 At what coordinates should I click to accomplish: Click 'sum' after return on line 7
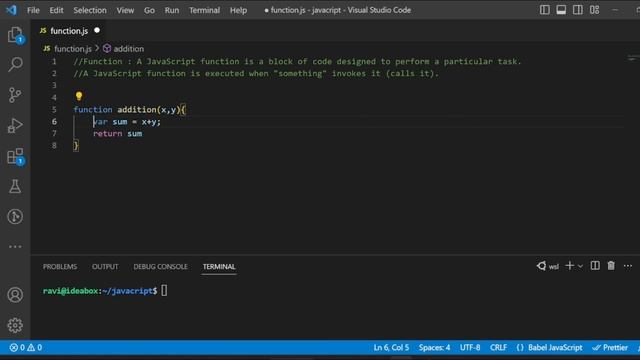[x=134, y=133]
